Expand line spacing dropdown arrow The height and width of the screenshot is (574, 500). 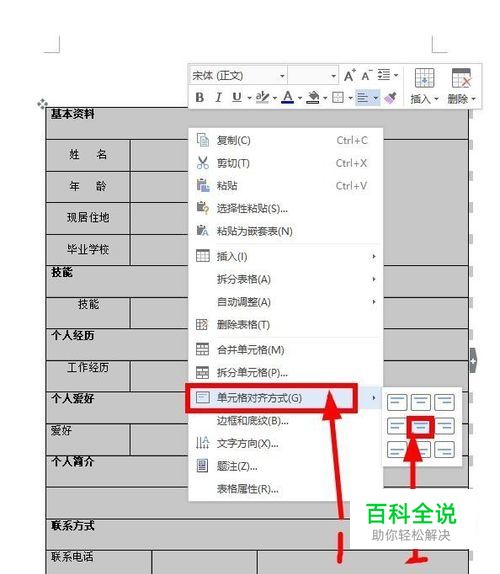point(396,75)
